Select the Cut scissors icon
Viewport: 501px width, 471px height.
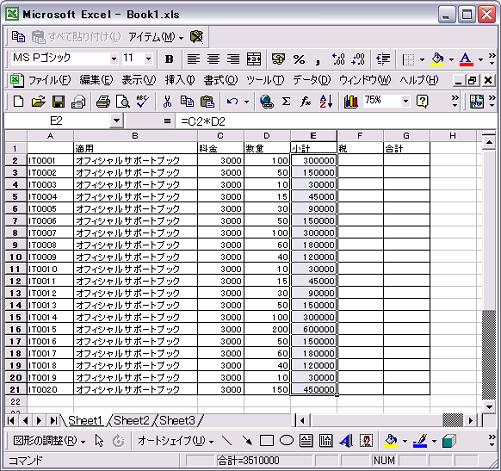point(167,101)
